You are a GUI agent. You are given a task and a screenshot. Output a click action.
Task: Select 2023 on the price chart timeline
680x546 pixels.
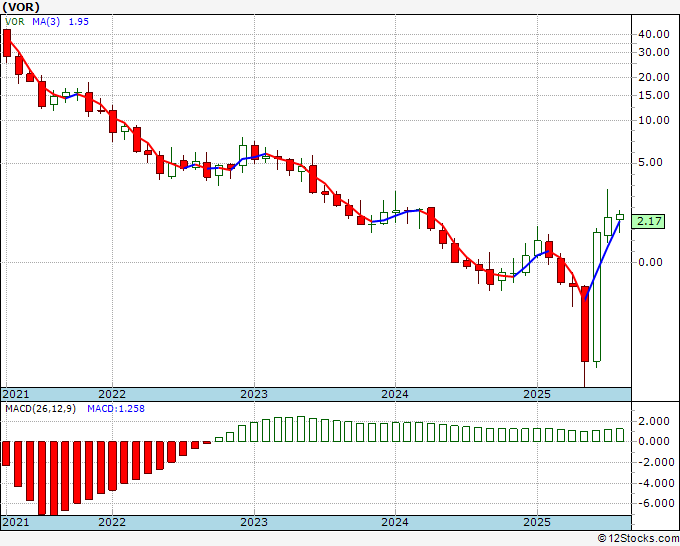coord(254,394)
